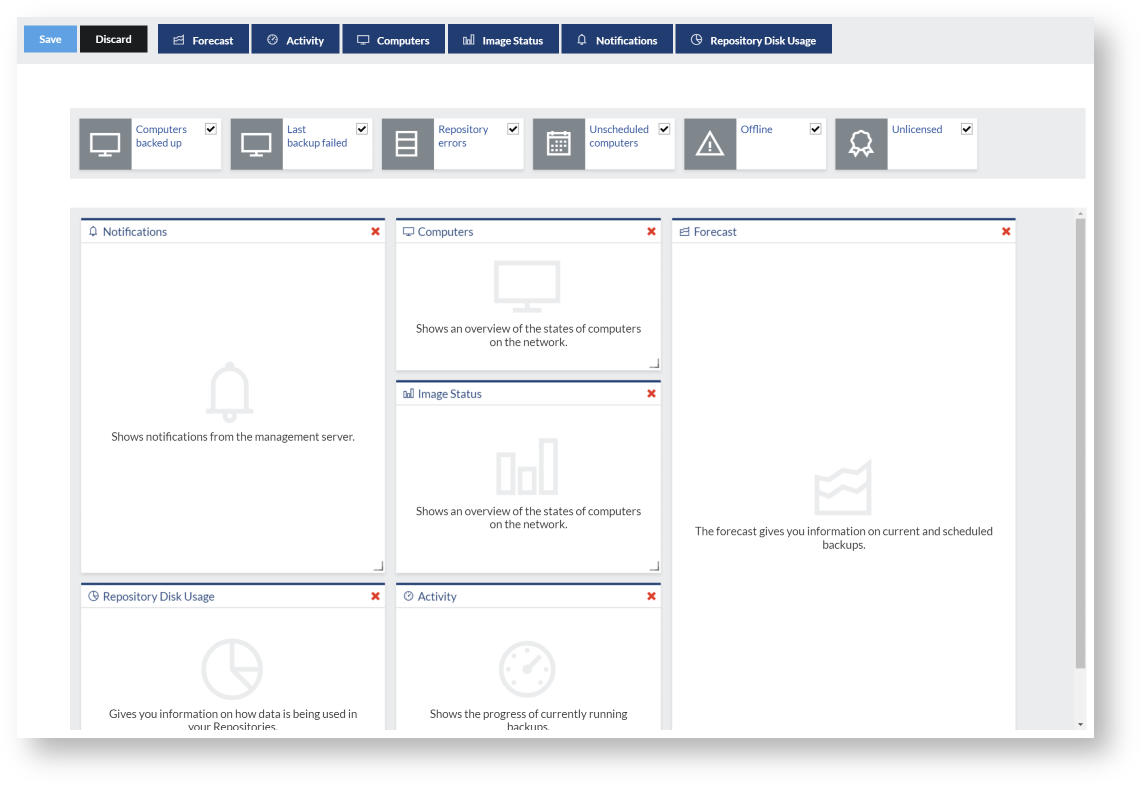Image resolution: width=1142 pixels, height=786 pixels.
Task: Uncheck the Last backup failed checkbox
Action: point(362,129)
